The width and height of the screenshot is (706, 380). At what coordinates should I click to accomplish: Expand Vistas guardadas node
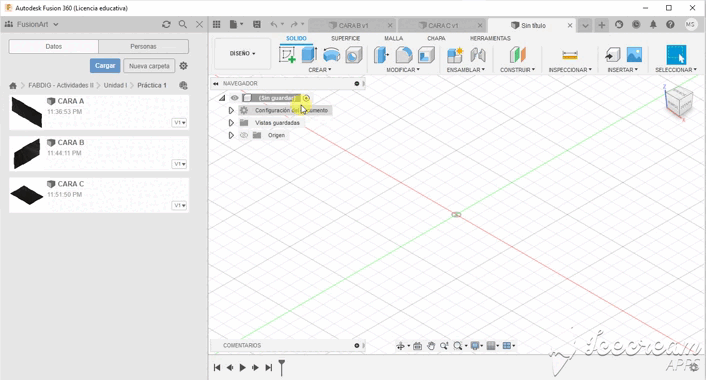231,122
